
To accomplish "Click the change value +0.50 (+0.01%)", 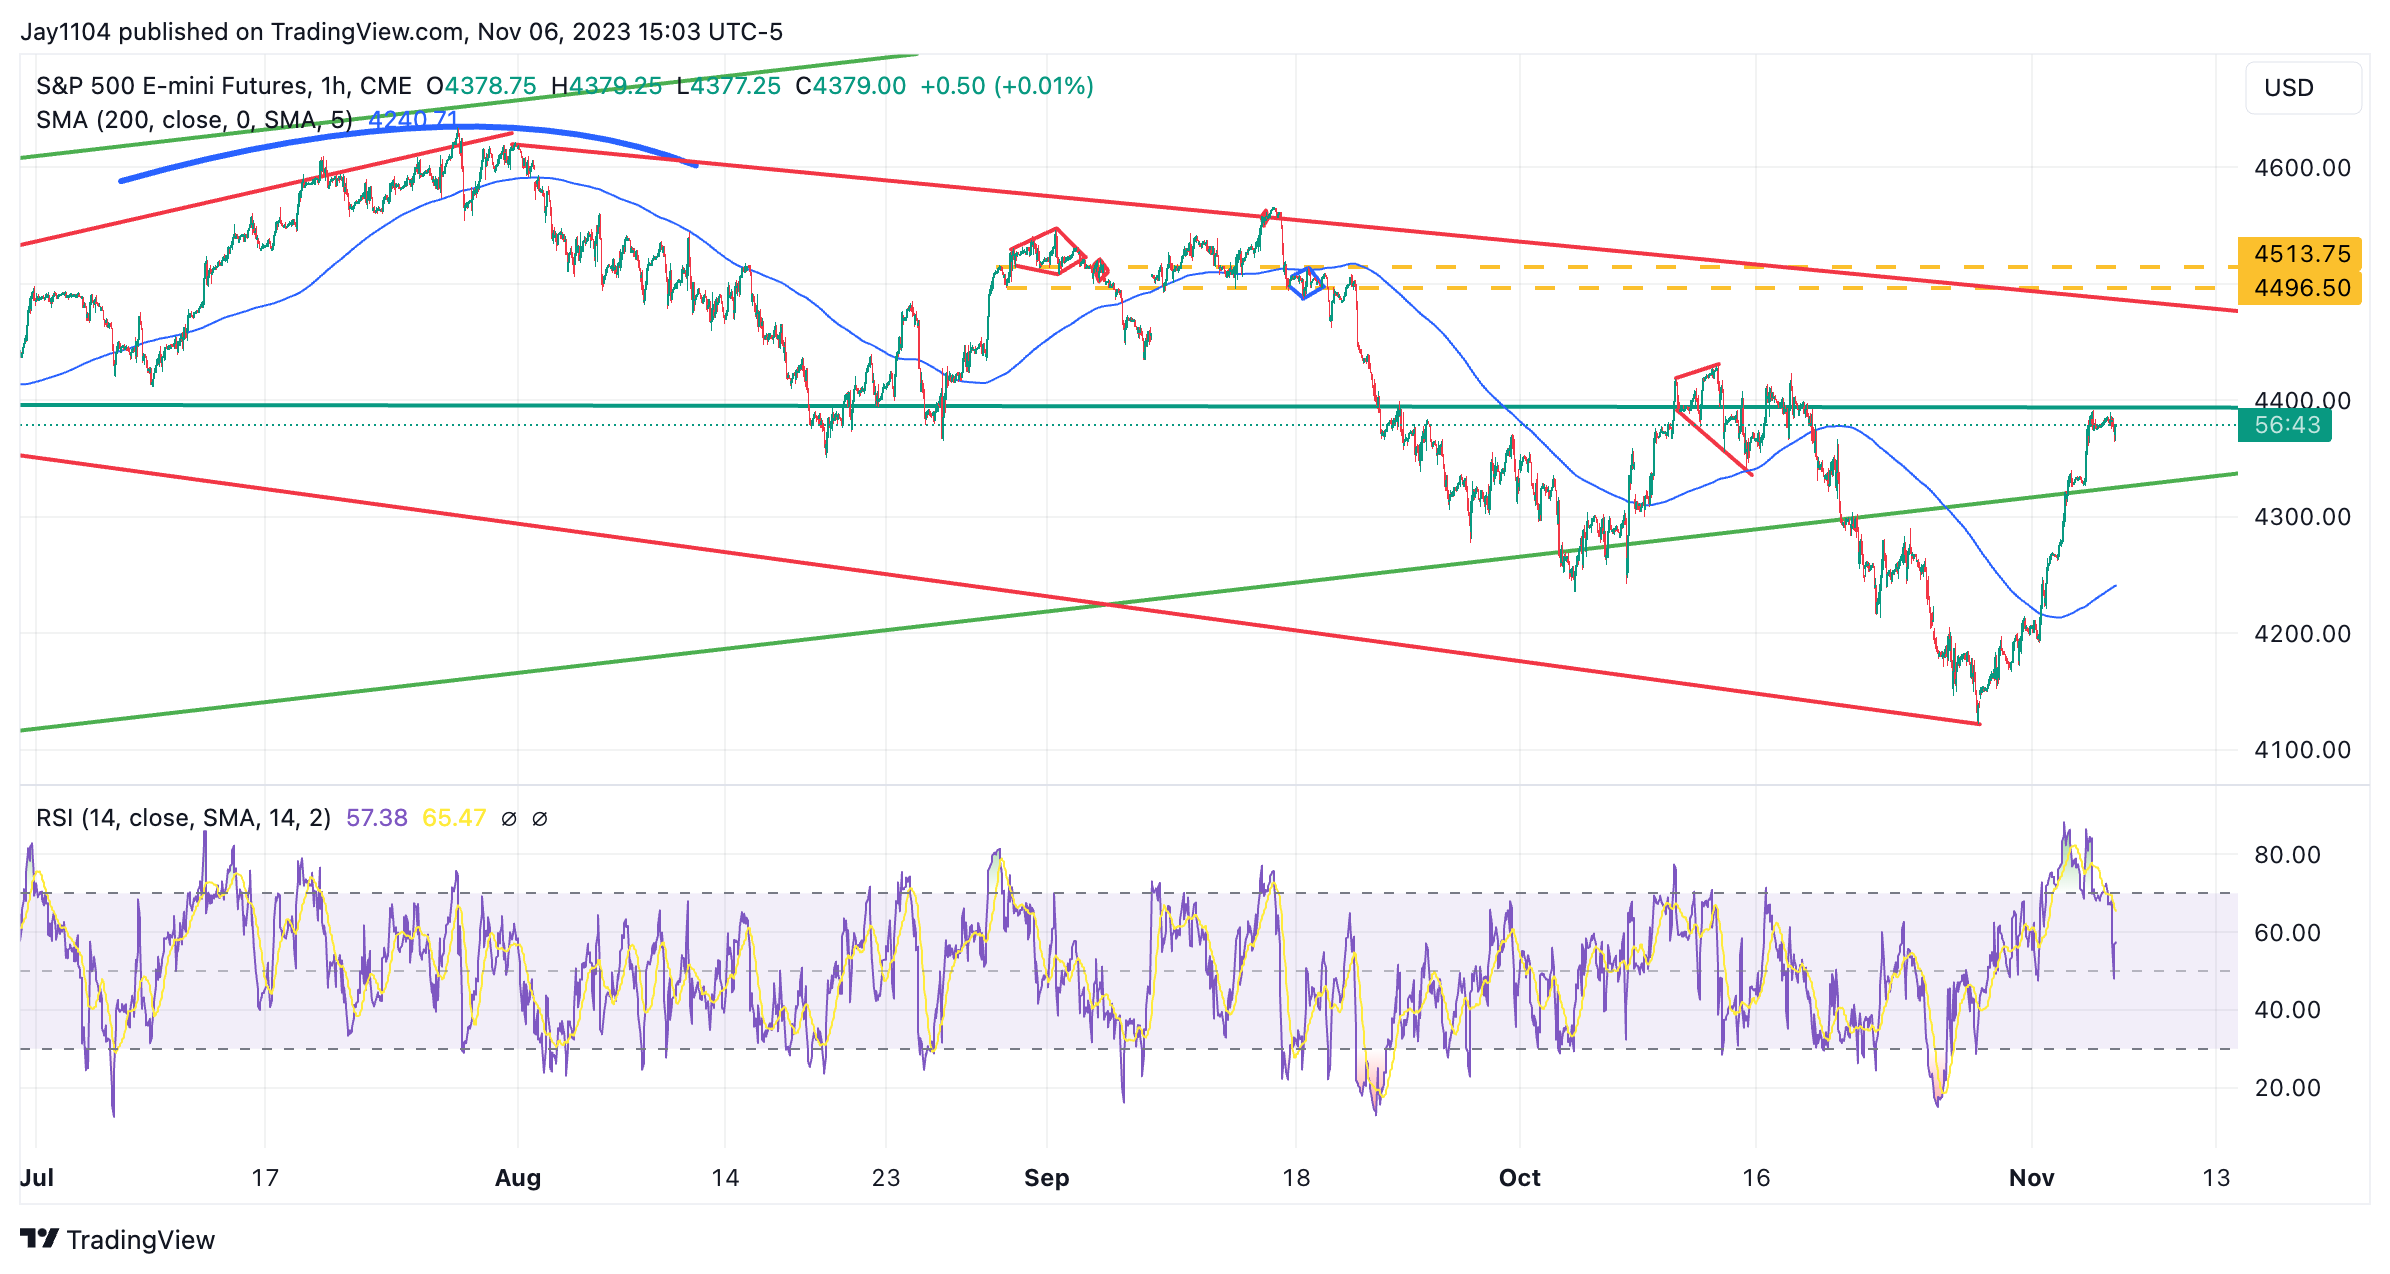I will [1007, 86].
